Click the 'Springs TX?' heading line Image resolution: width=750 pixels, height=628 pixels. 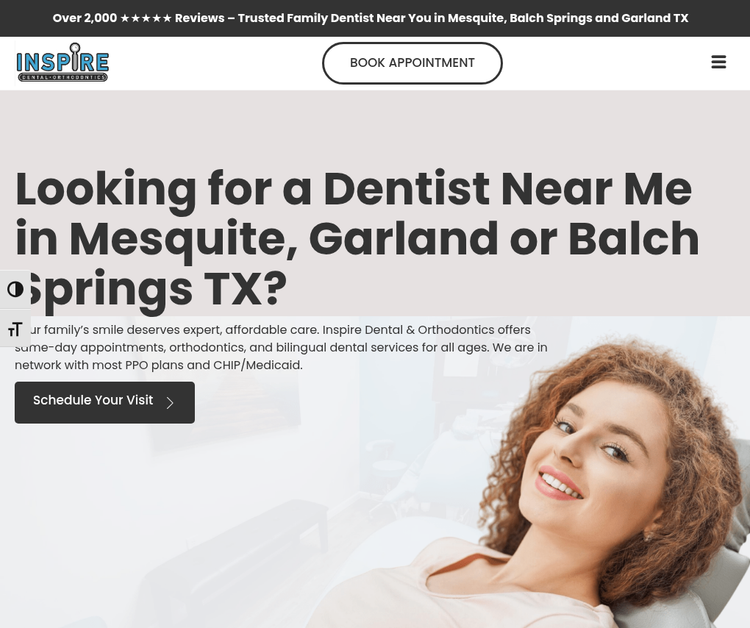click(x=151, y=290)
